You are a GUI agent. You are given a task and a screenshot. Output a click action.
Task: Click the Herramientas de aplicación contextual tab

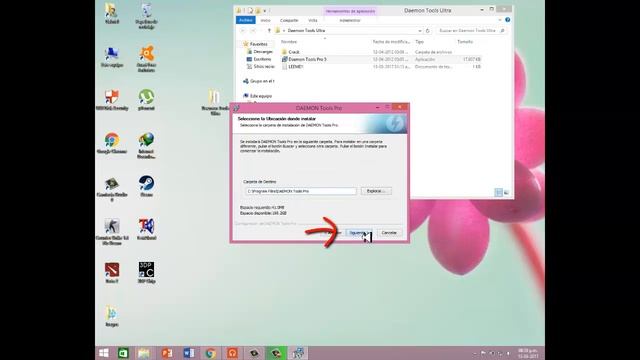350,11
